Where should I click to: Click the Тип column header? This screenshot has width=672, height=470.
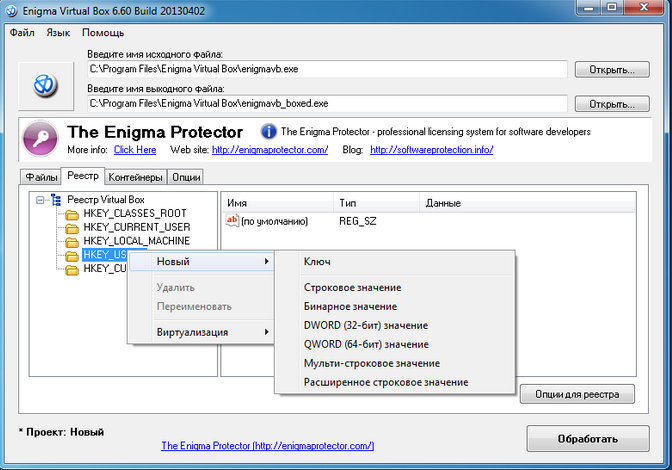(x=376, y=203)
